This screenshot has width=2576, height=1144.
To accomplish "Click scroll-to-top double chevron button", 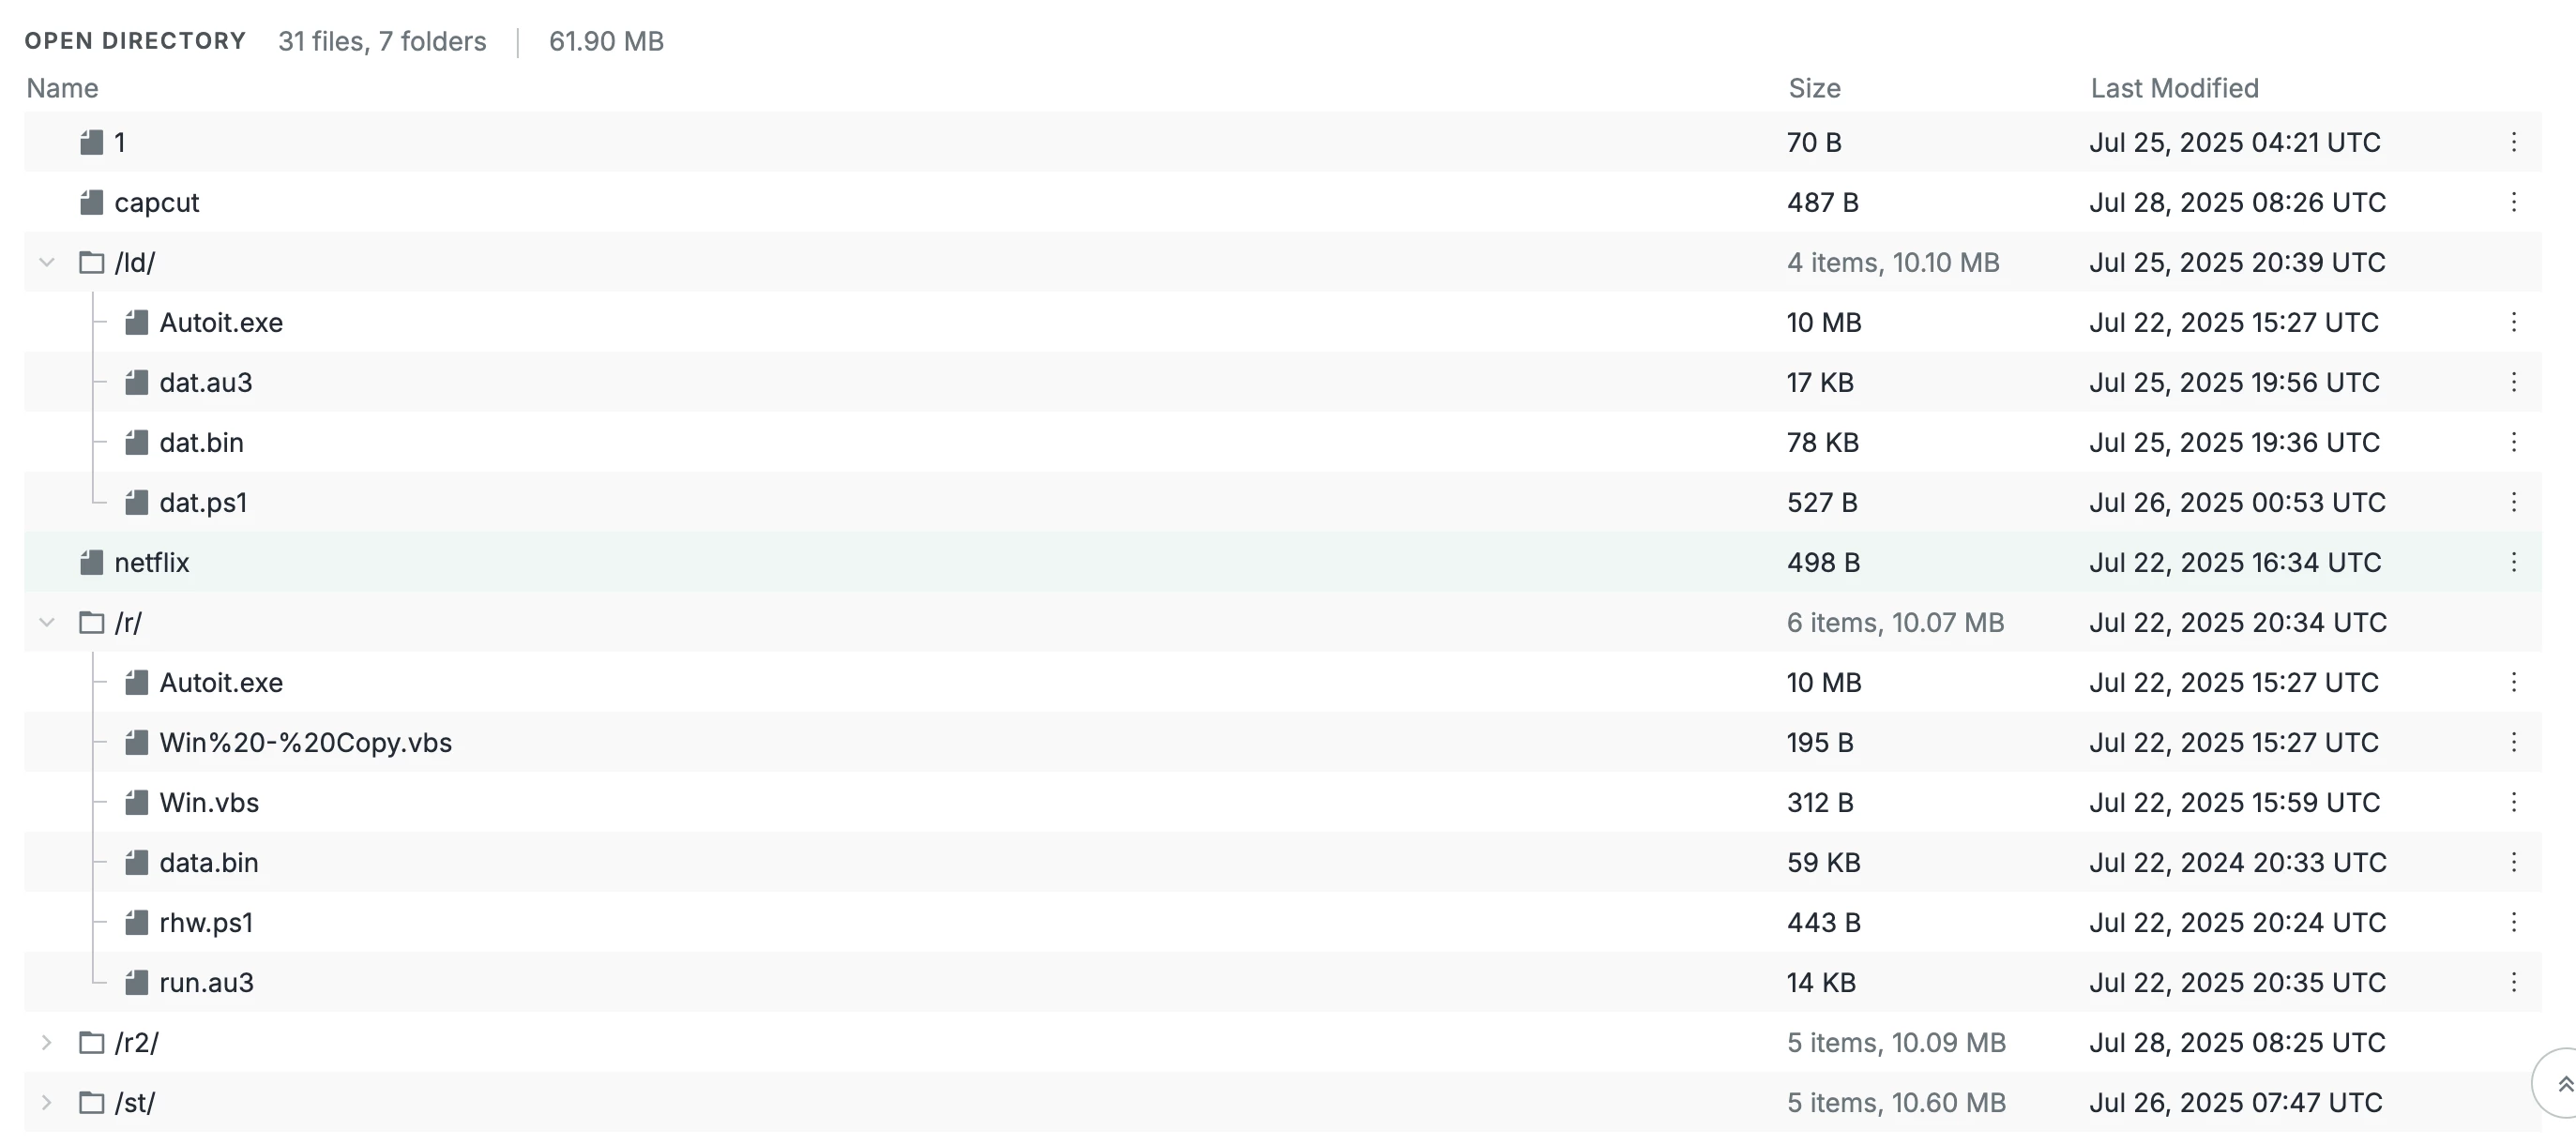I will pos(2564,1084).
